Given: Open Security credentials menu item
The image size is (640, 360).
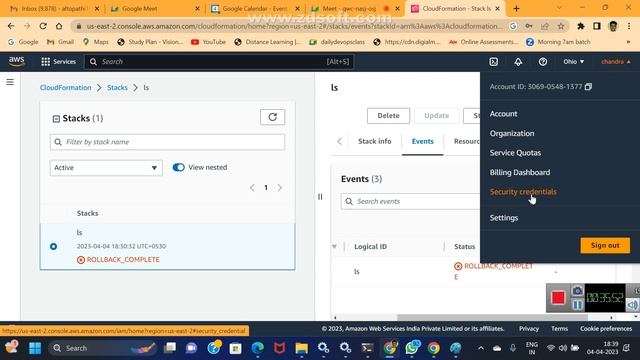Looking at the screenshot, I should (x=523, y=192).
